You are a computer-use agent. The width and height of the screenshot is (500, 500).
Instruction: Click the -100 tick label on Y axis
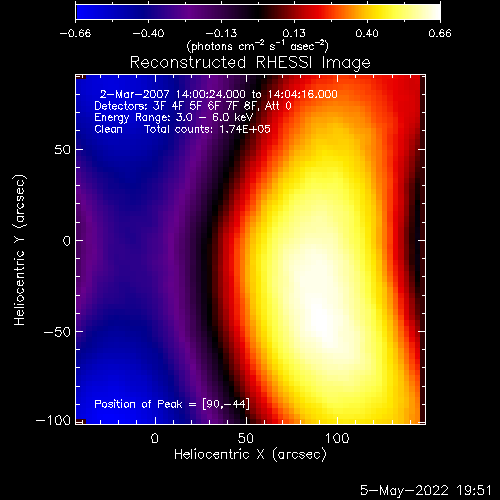coord(53,420)
